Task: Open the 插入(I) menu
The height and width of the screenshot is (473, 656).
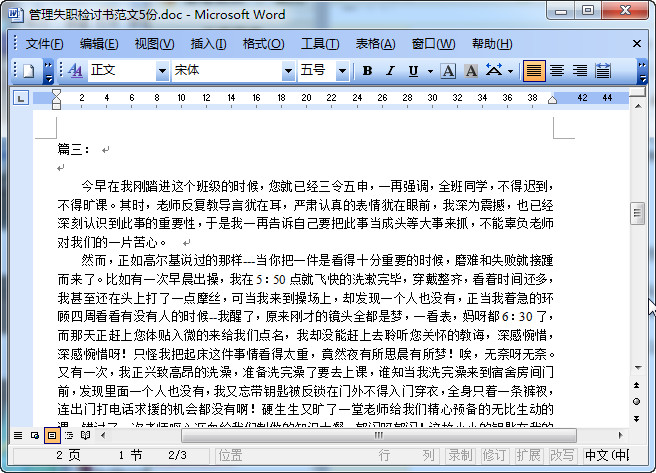Action: 208,43
